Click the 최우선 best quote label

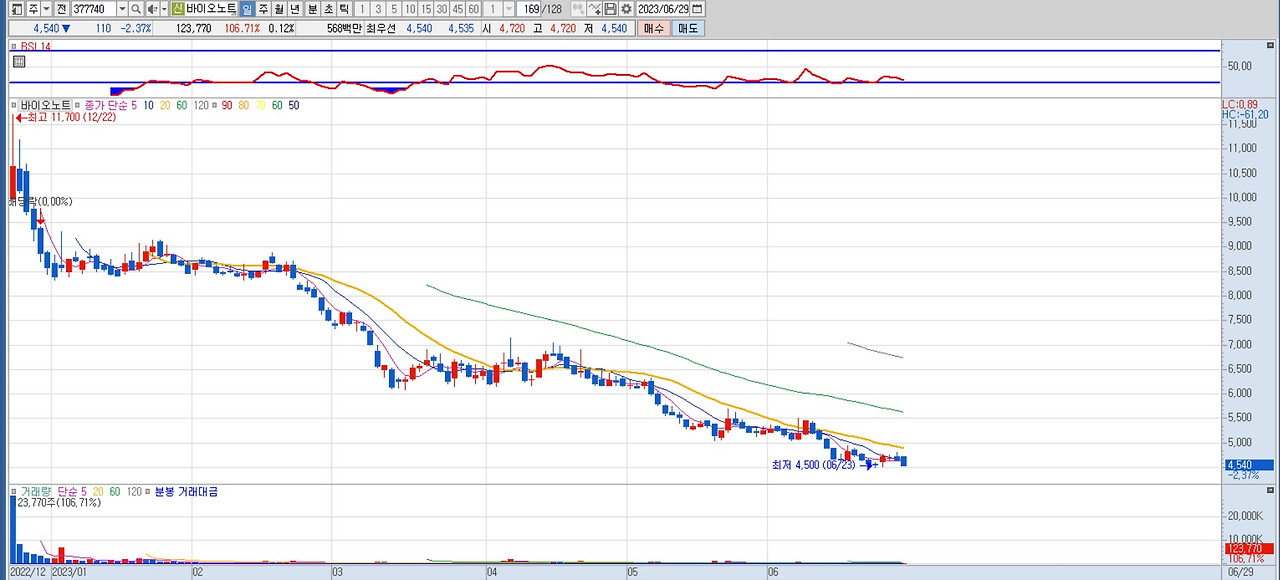coord(381,28)
